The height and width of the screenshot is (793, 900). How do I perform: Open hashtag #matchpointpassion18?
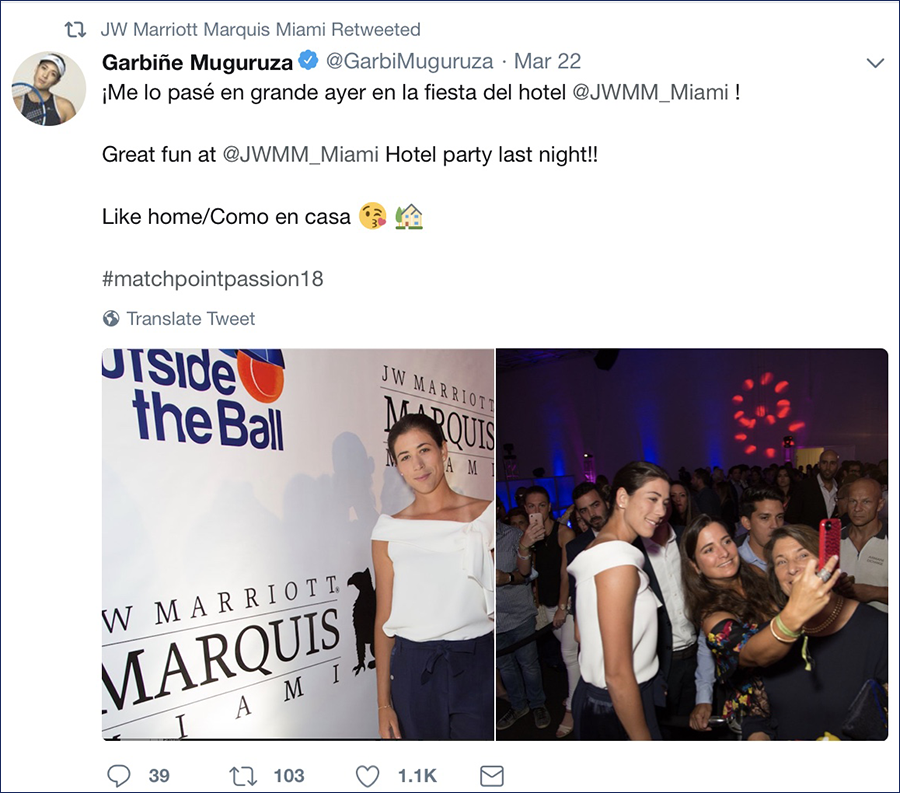212,279
